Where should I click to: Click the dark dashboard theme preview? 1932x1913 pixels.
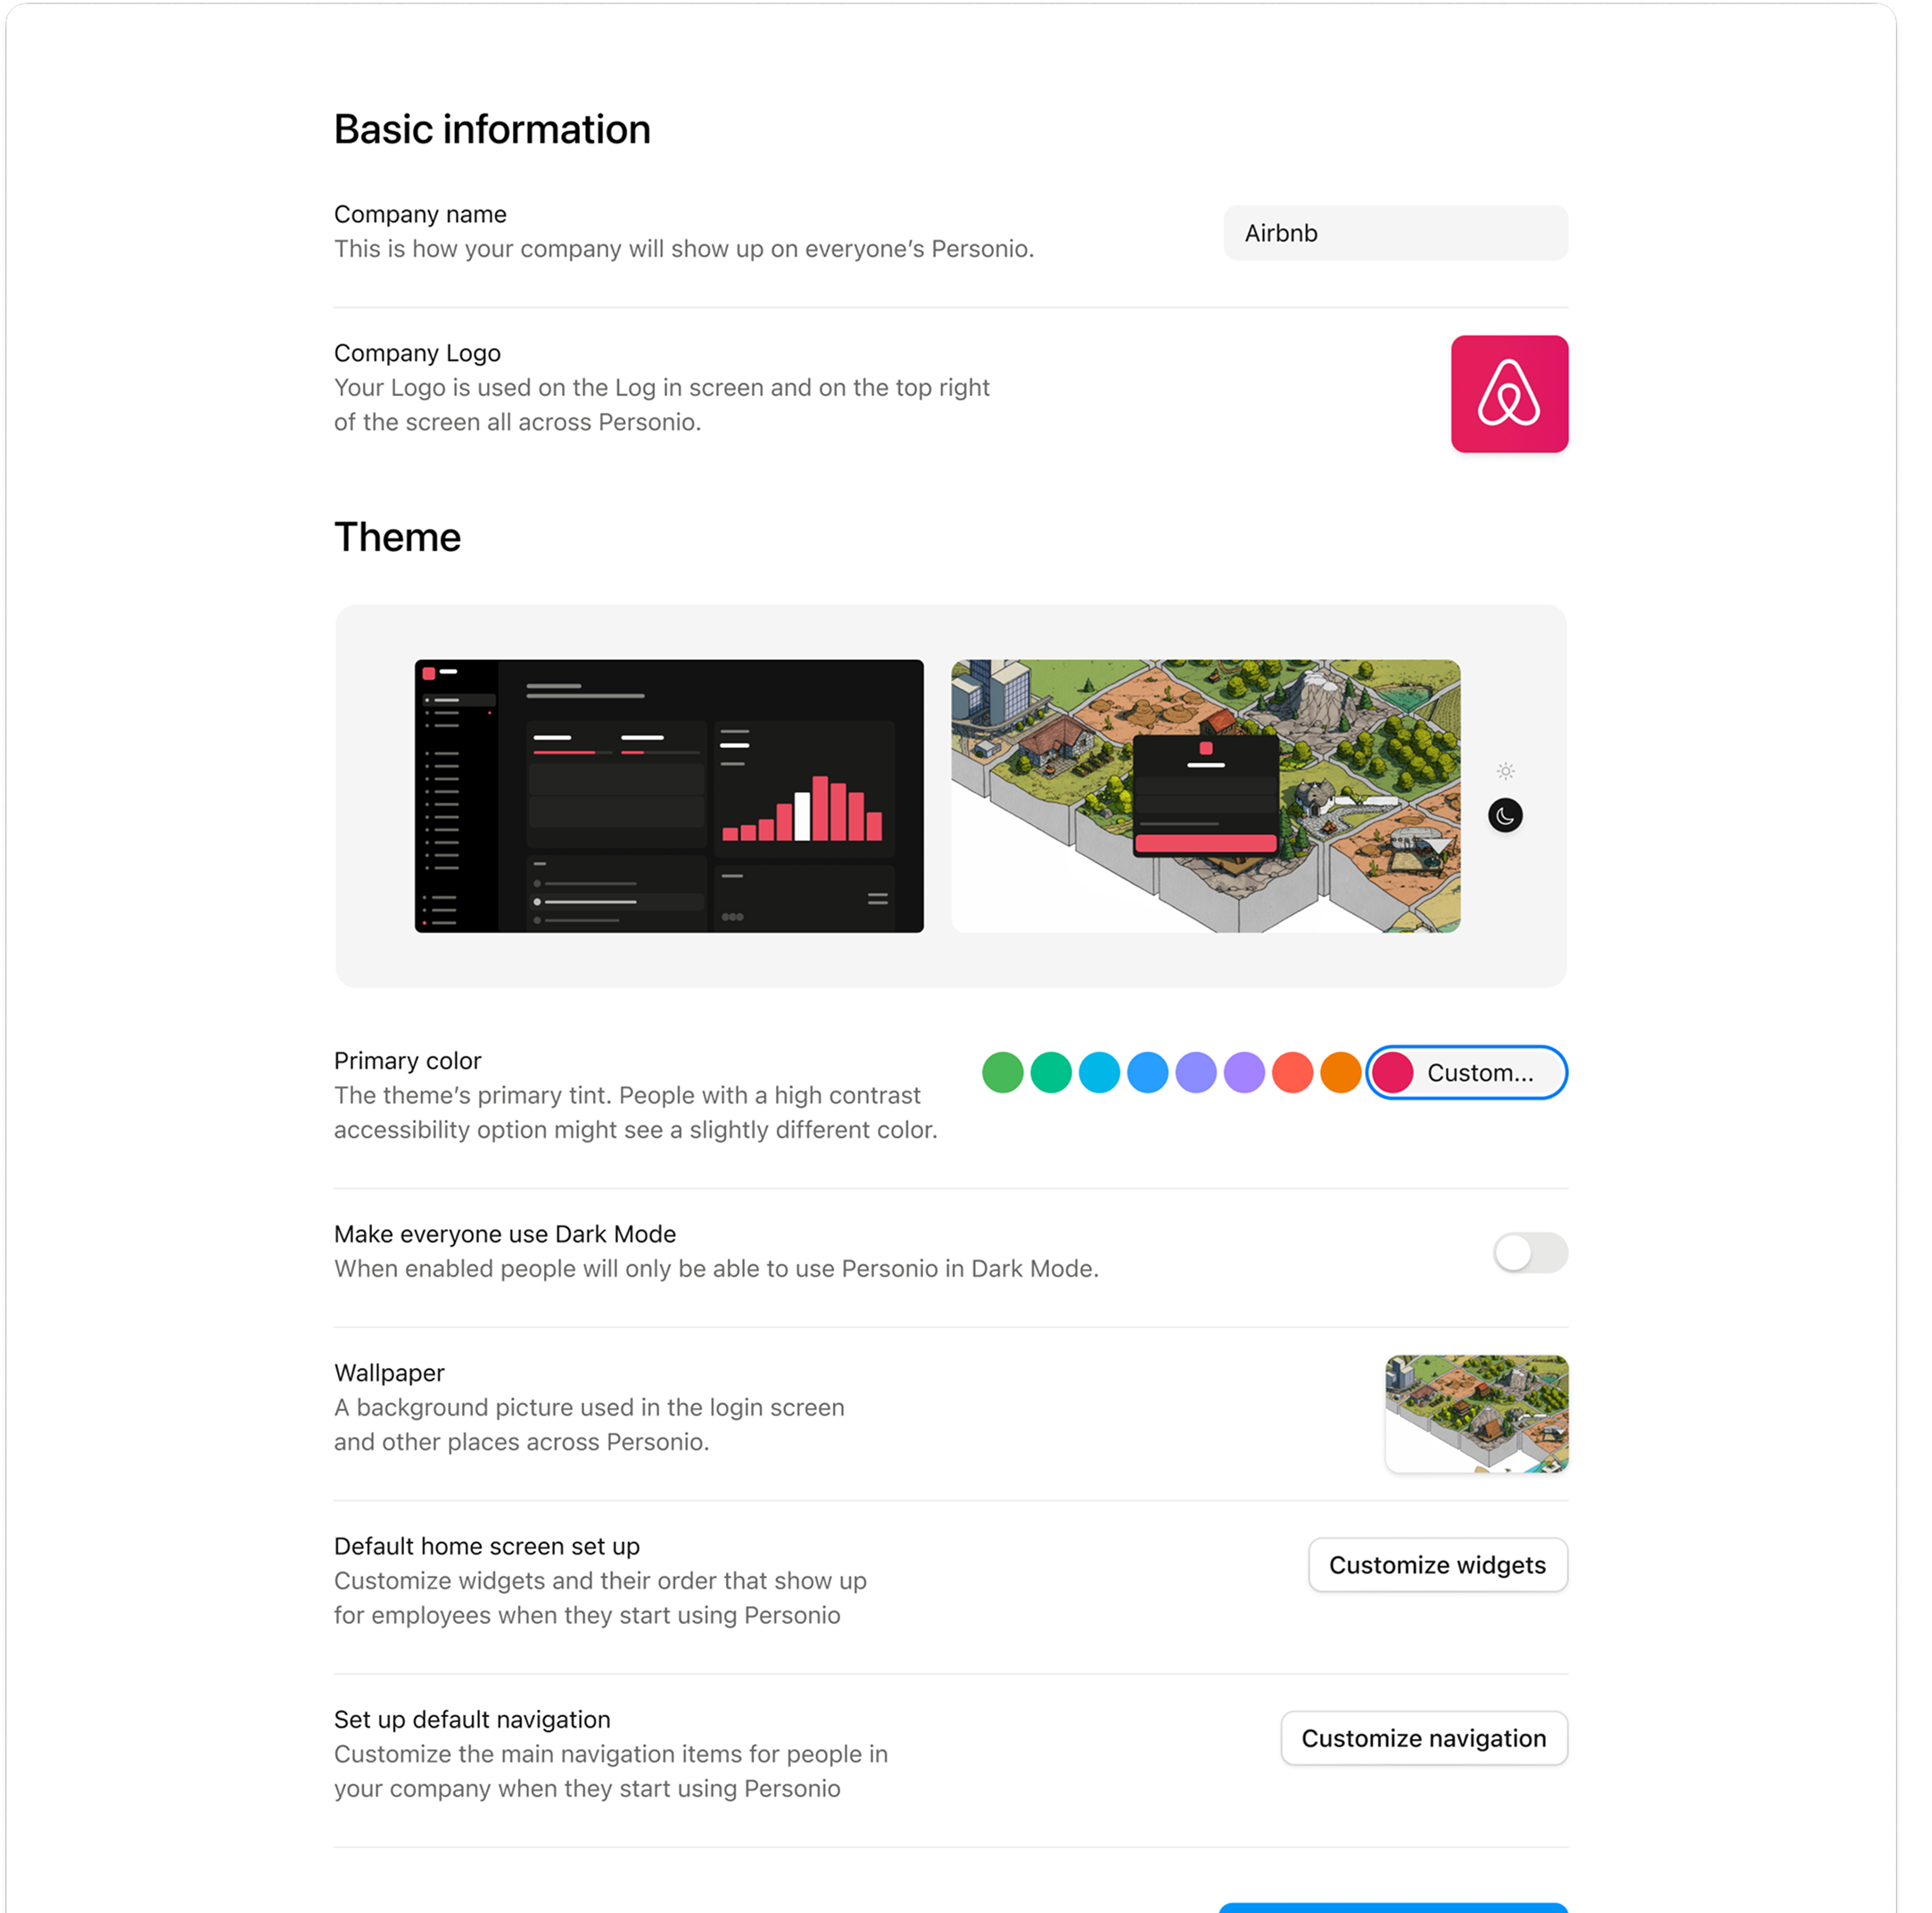tap(669, 796)
